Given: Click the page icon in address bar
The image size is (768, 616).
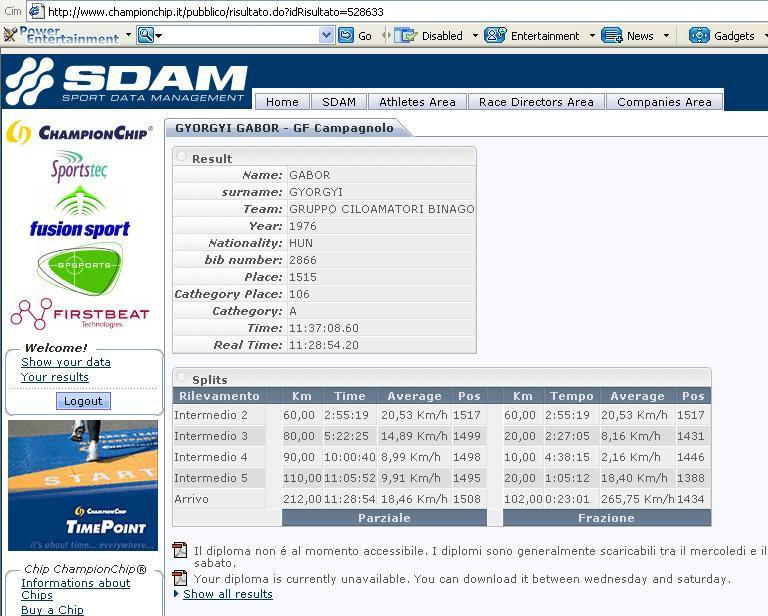Looking at the screenshot, I should (36, 11).
